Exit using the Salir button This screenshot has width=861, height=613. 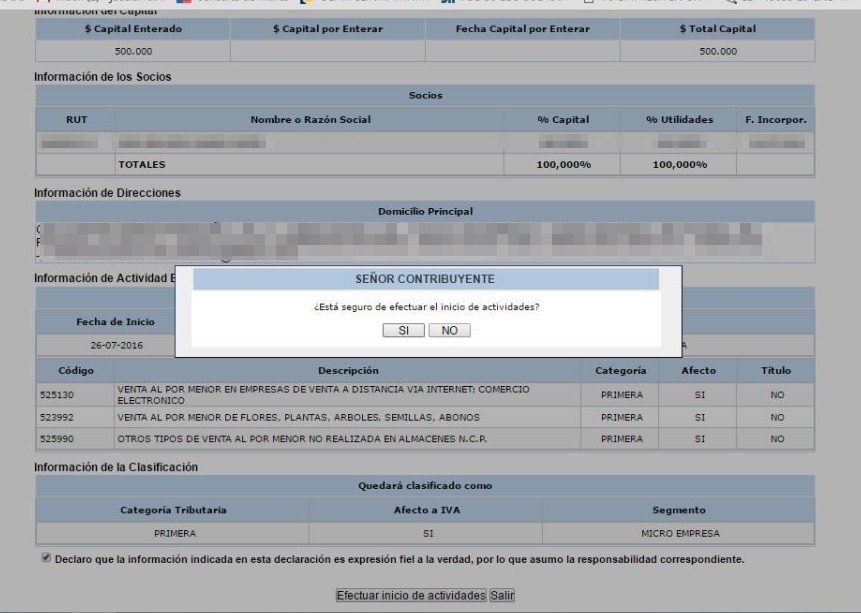pos(502,595)
